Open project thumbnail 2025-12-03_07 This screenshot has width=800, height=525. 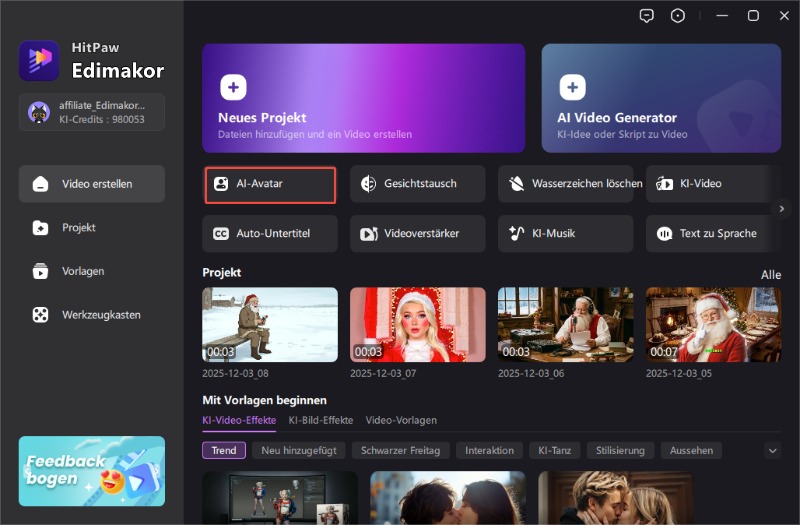point(418,325)
